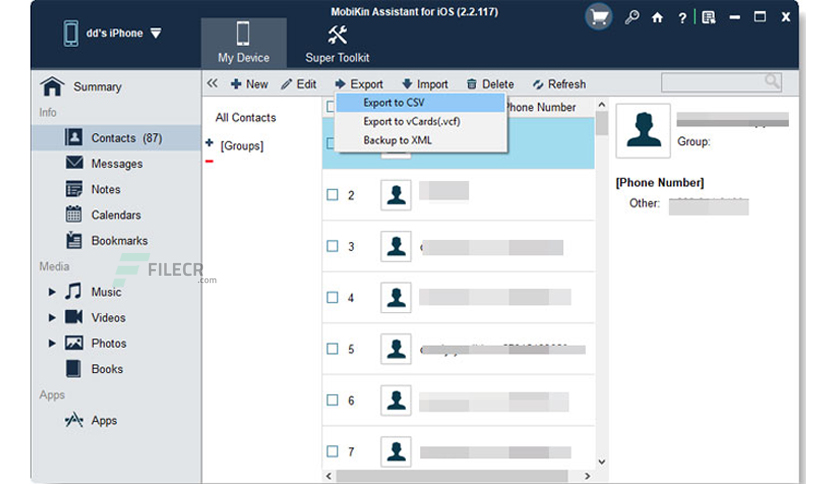Screen dimensions: 836x484
Task: Tick the checkbox for contact 7
Action: [332, 451]
